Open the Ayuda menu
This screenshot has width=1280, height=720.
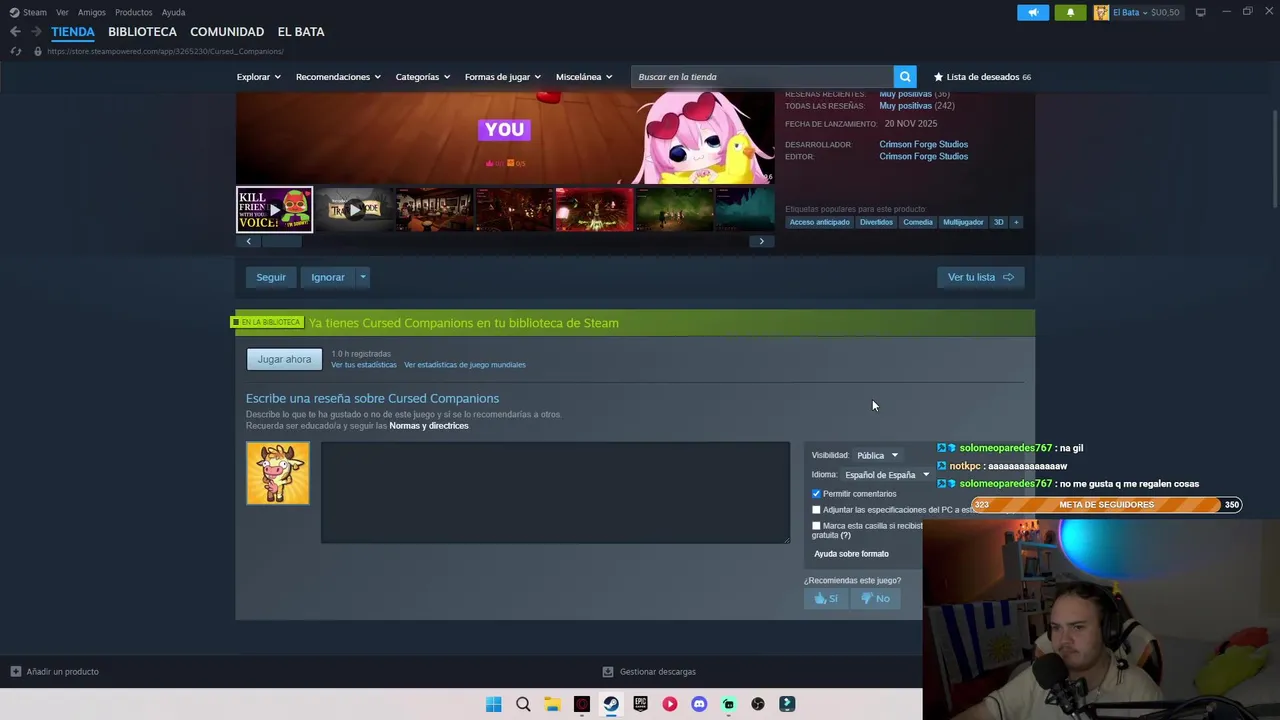point(174,12)
